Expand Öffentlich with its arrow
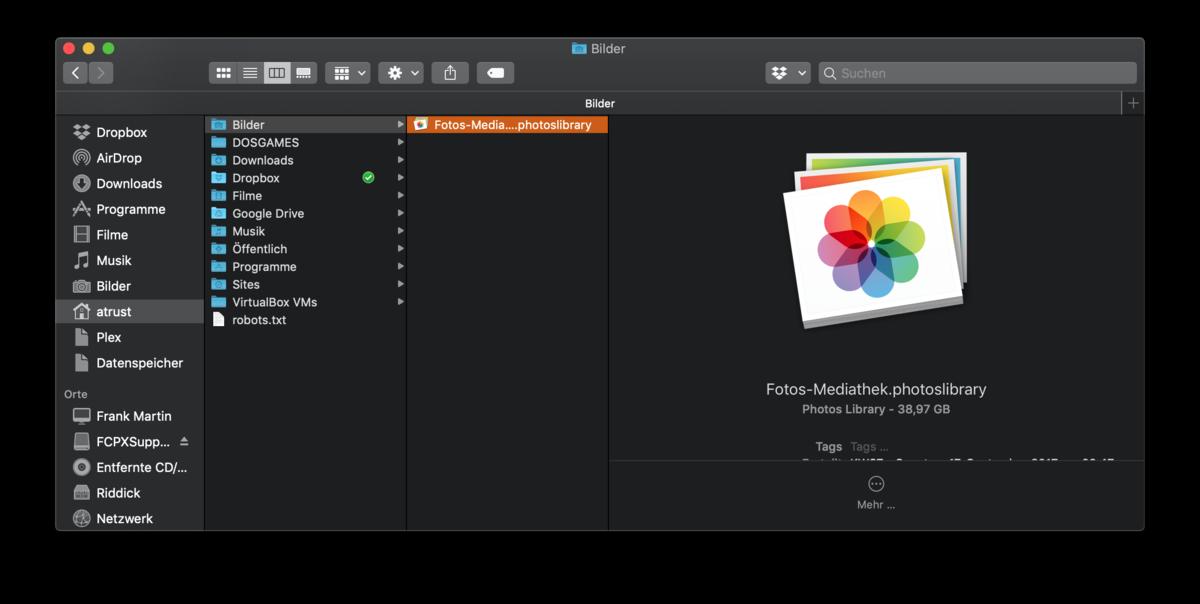Viewport: 1200px width, 604px height. [x=400, y=249]
